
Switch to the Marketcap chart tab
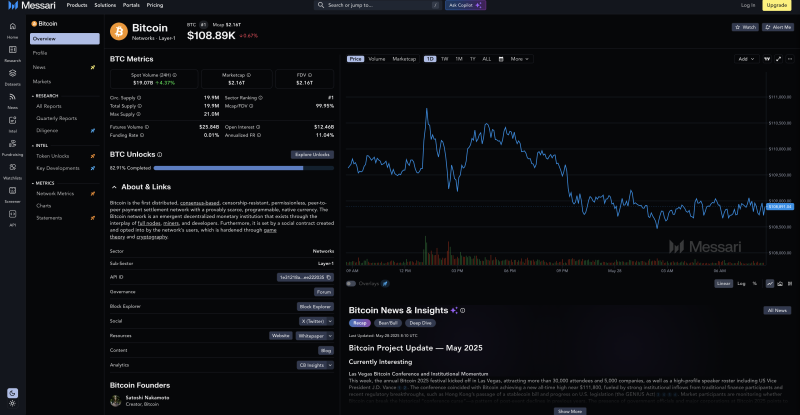(404, 59)
